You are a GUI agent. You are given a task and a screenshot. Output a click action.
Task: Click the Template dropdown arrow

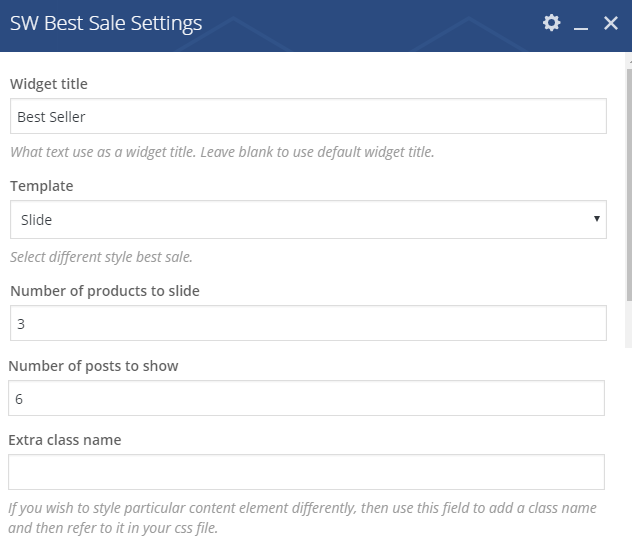(597, 218)
